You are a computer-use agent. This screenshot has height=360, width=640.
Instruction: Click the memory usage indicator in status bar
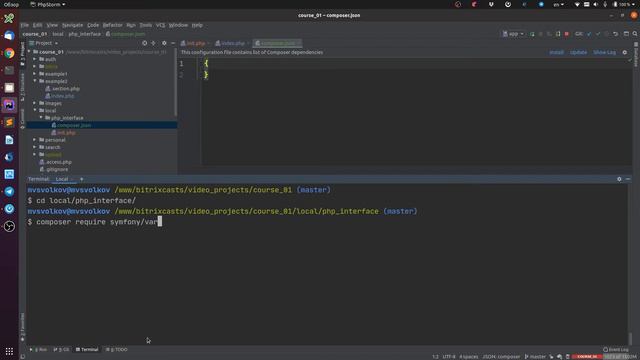tap(620, 356)
